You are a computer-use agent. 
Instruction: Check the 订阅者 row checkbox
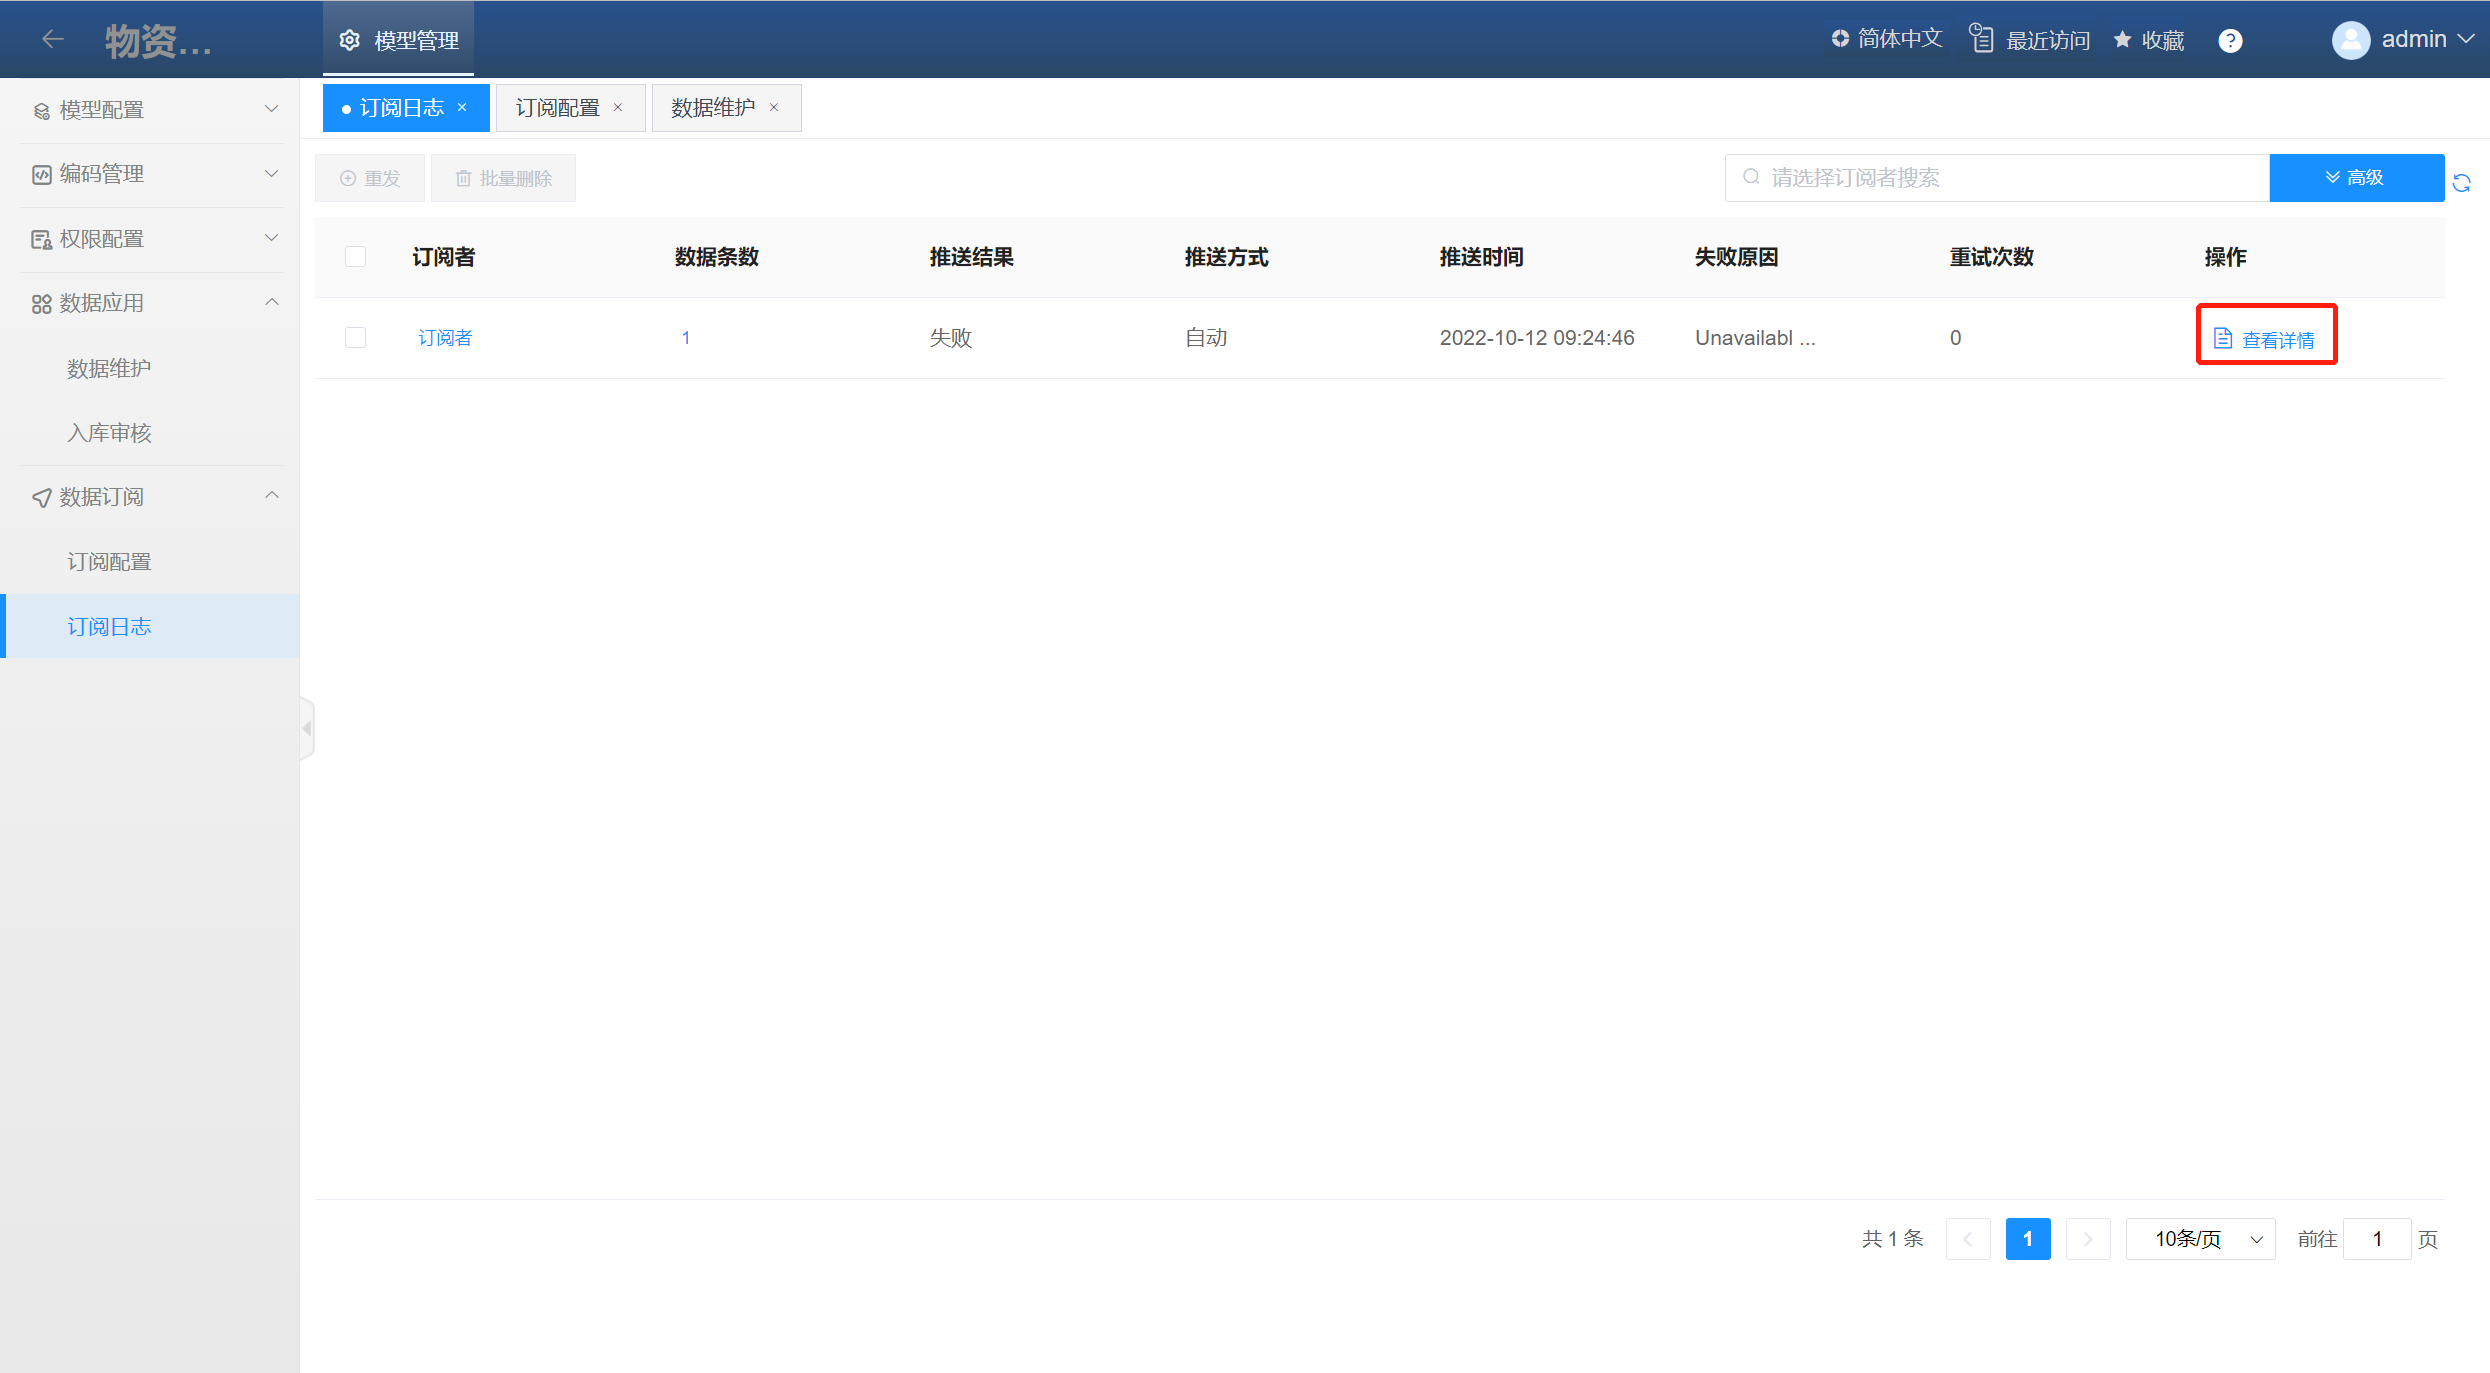click(x=355, y=338)
